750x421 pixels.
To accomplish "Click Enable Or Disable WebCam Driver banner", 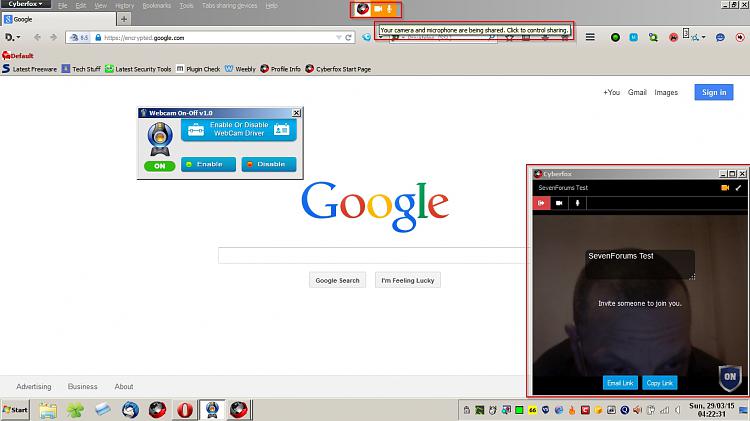I will pyautogui.click(x=239, y=130).
